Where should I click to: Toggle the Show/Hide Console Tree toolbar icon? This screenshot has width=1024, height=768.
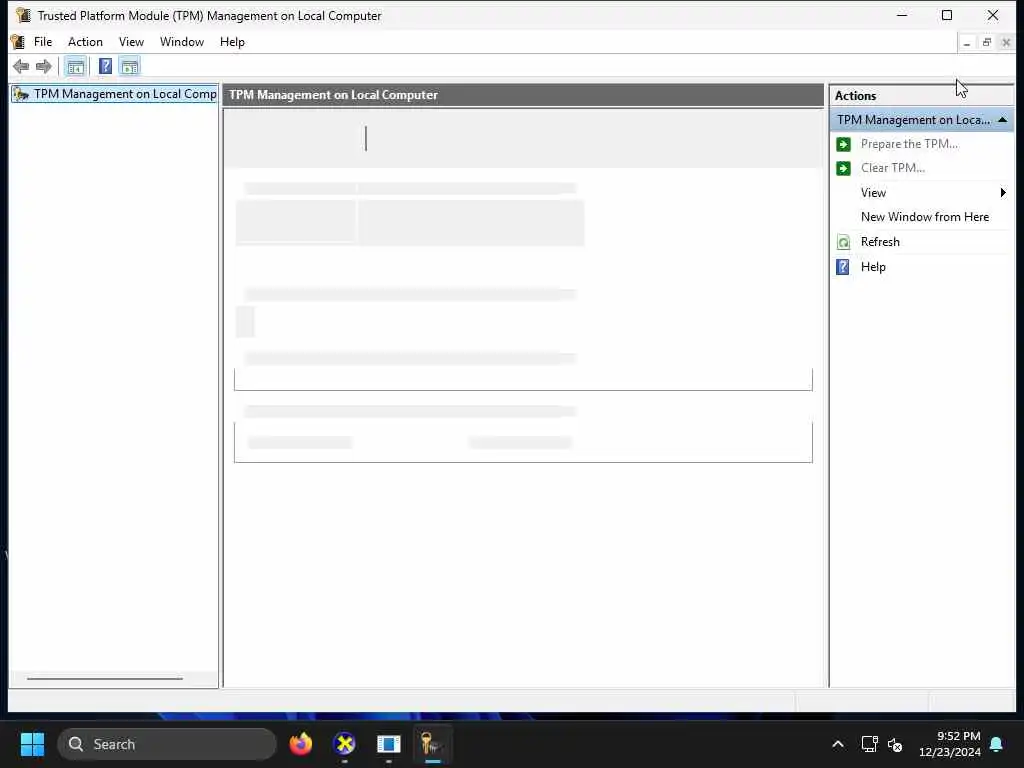tap(76, 66)
